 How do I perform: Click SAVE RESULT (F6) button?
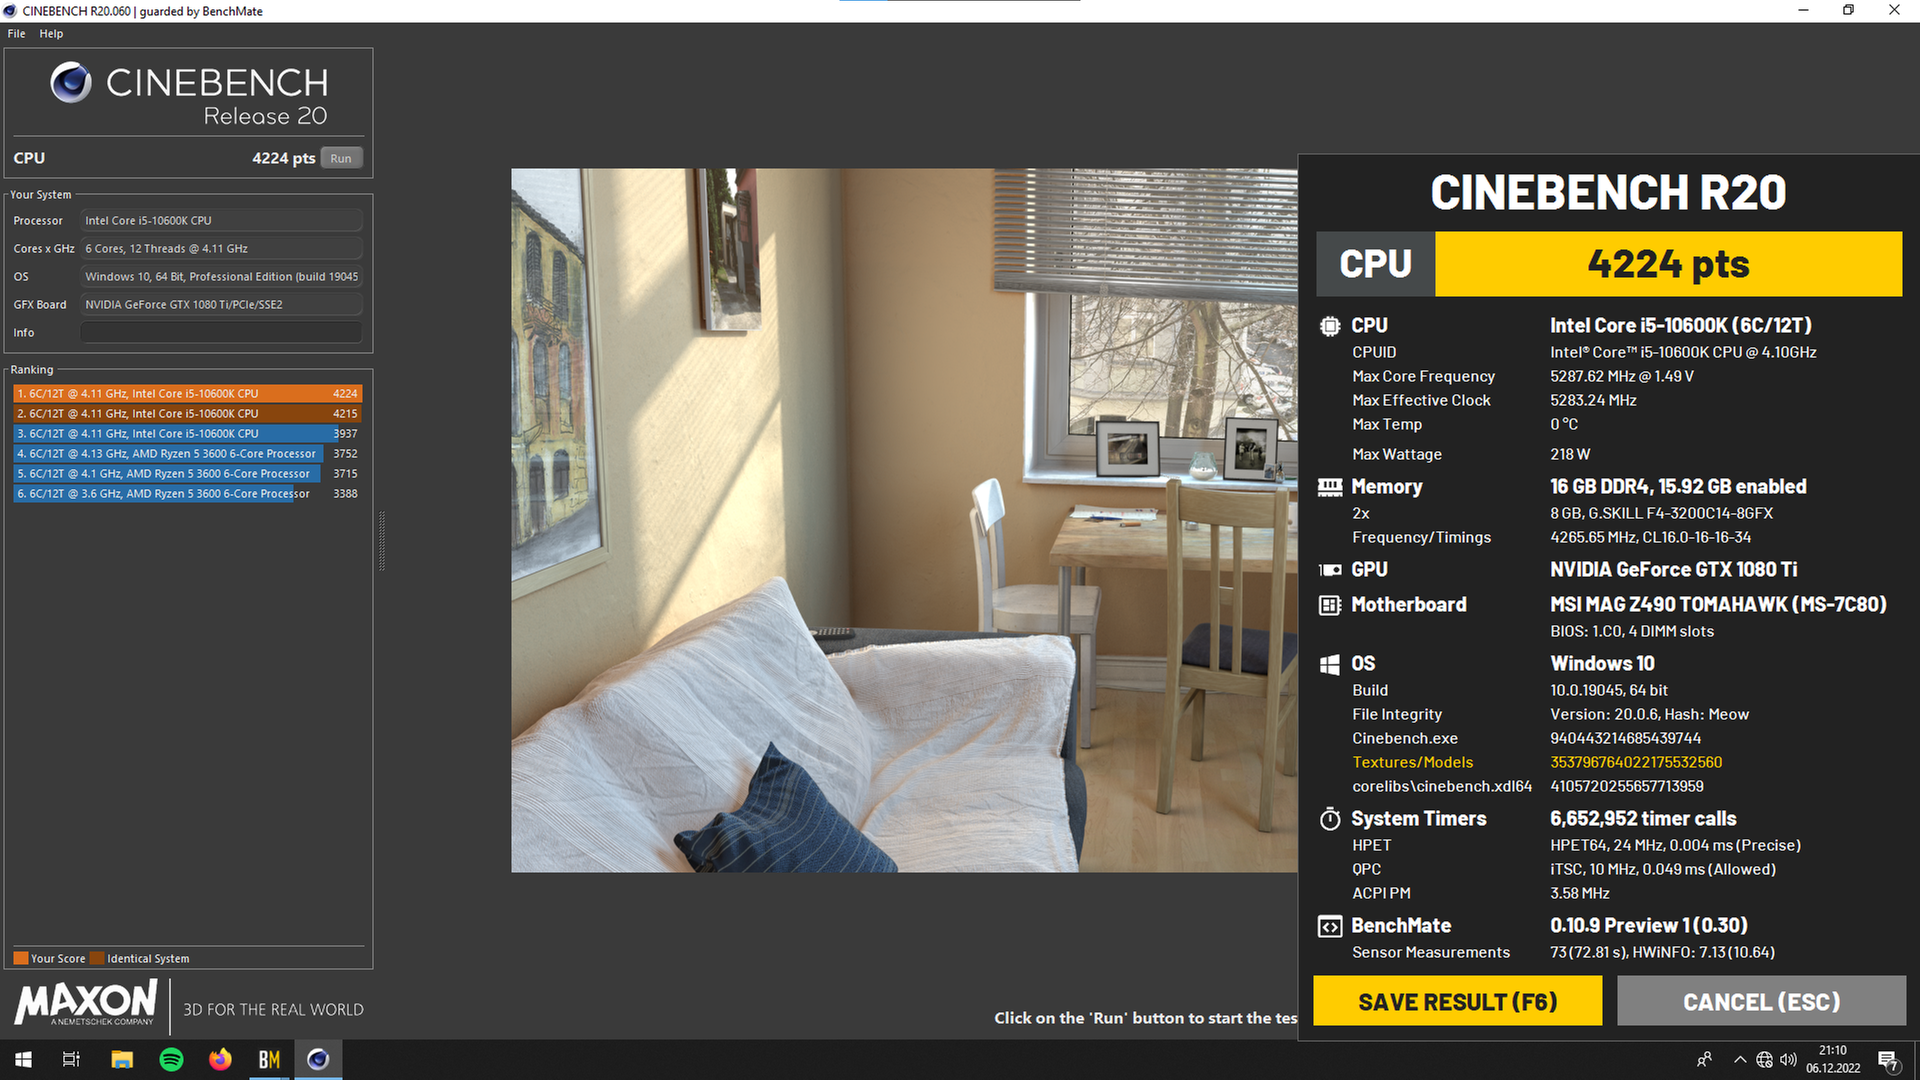click(x=1457, y=1002)
